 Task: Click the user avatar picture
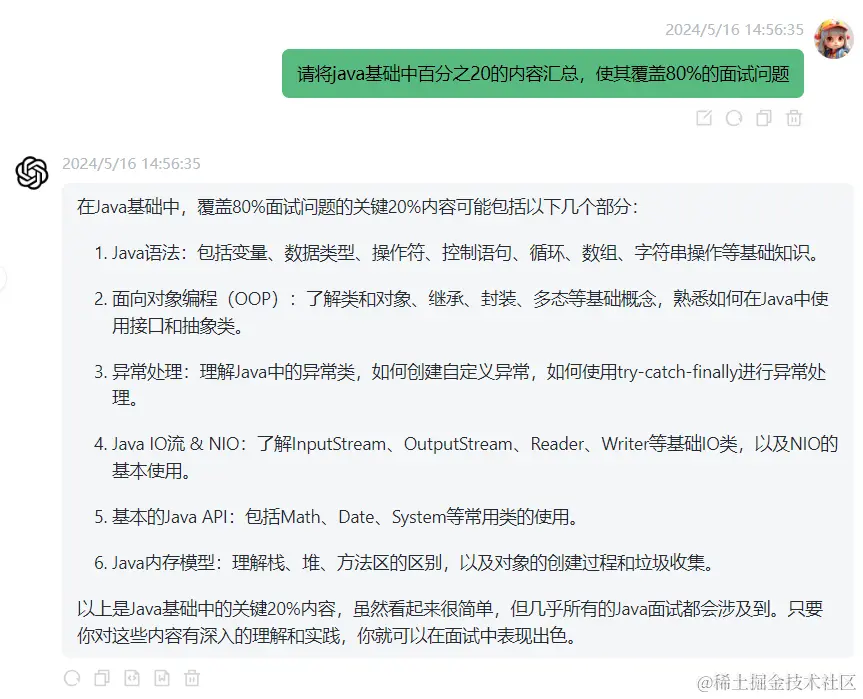point(834,38)
